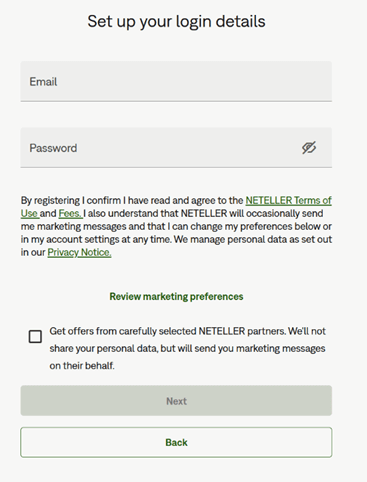The height and width of the screenshot is (482, 367).
Task: Open the Fees link
Action: 70,213
